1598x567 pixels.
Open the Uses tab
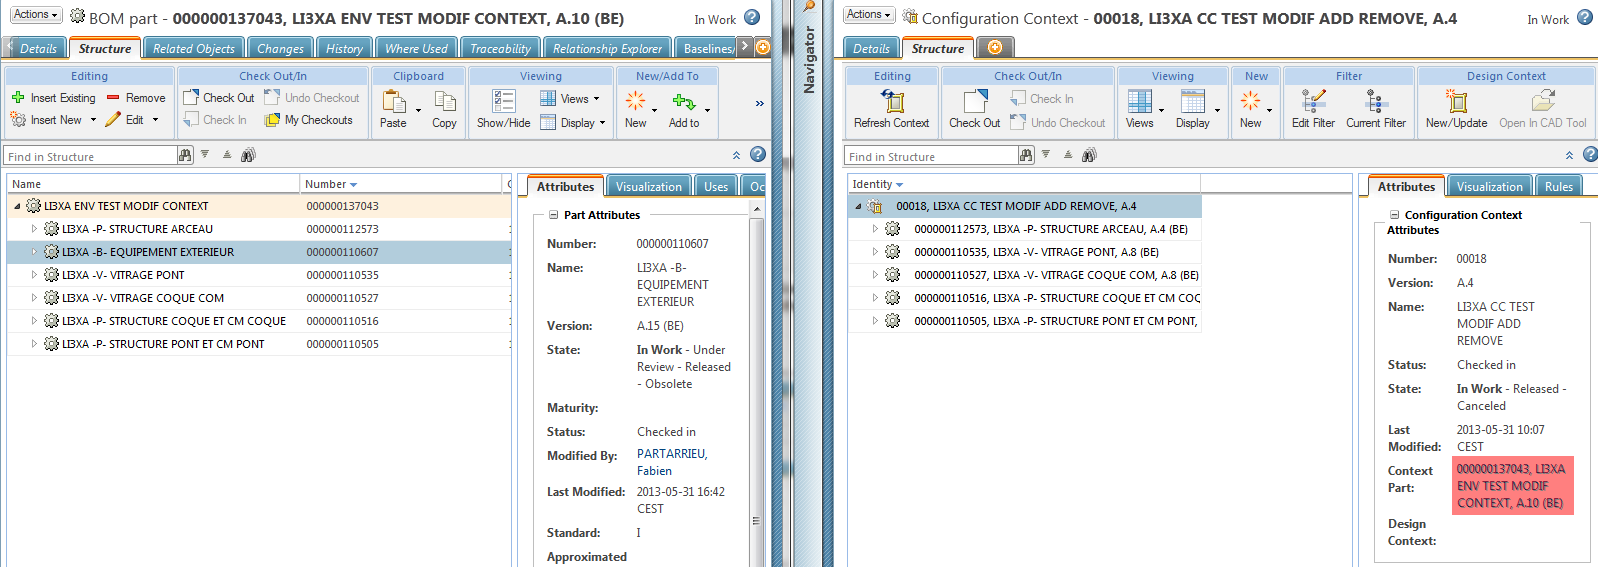point(716,186)
